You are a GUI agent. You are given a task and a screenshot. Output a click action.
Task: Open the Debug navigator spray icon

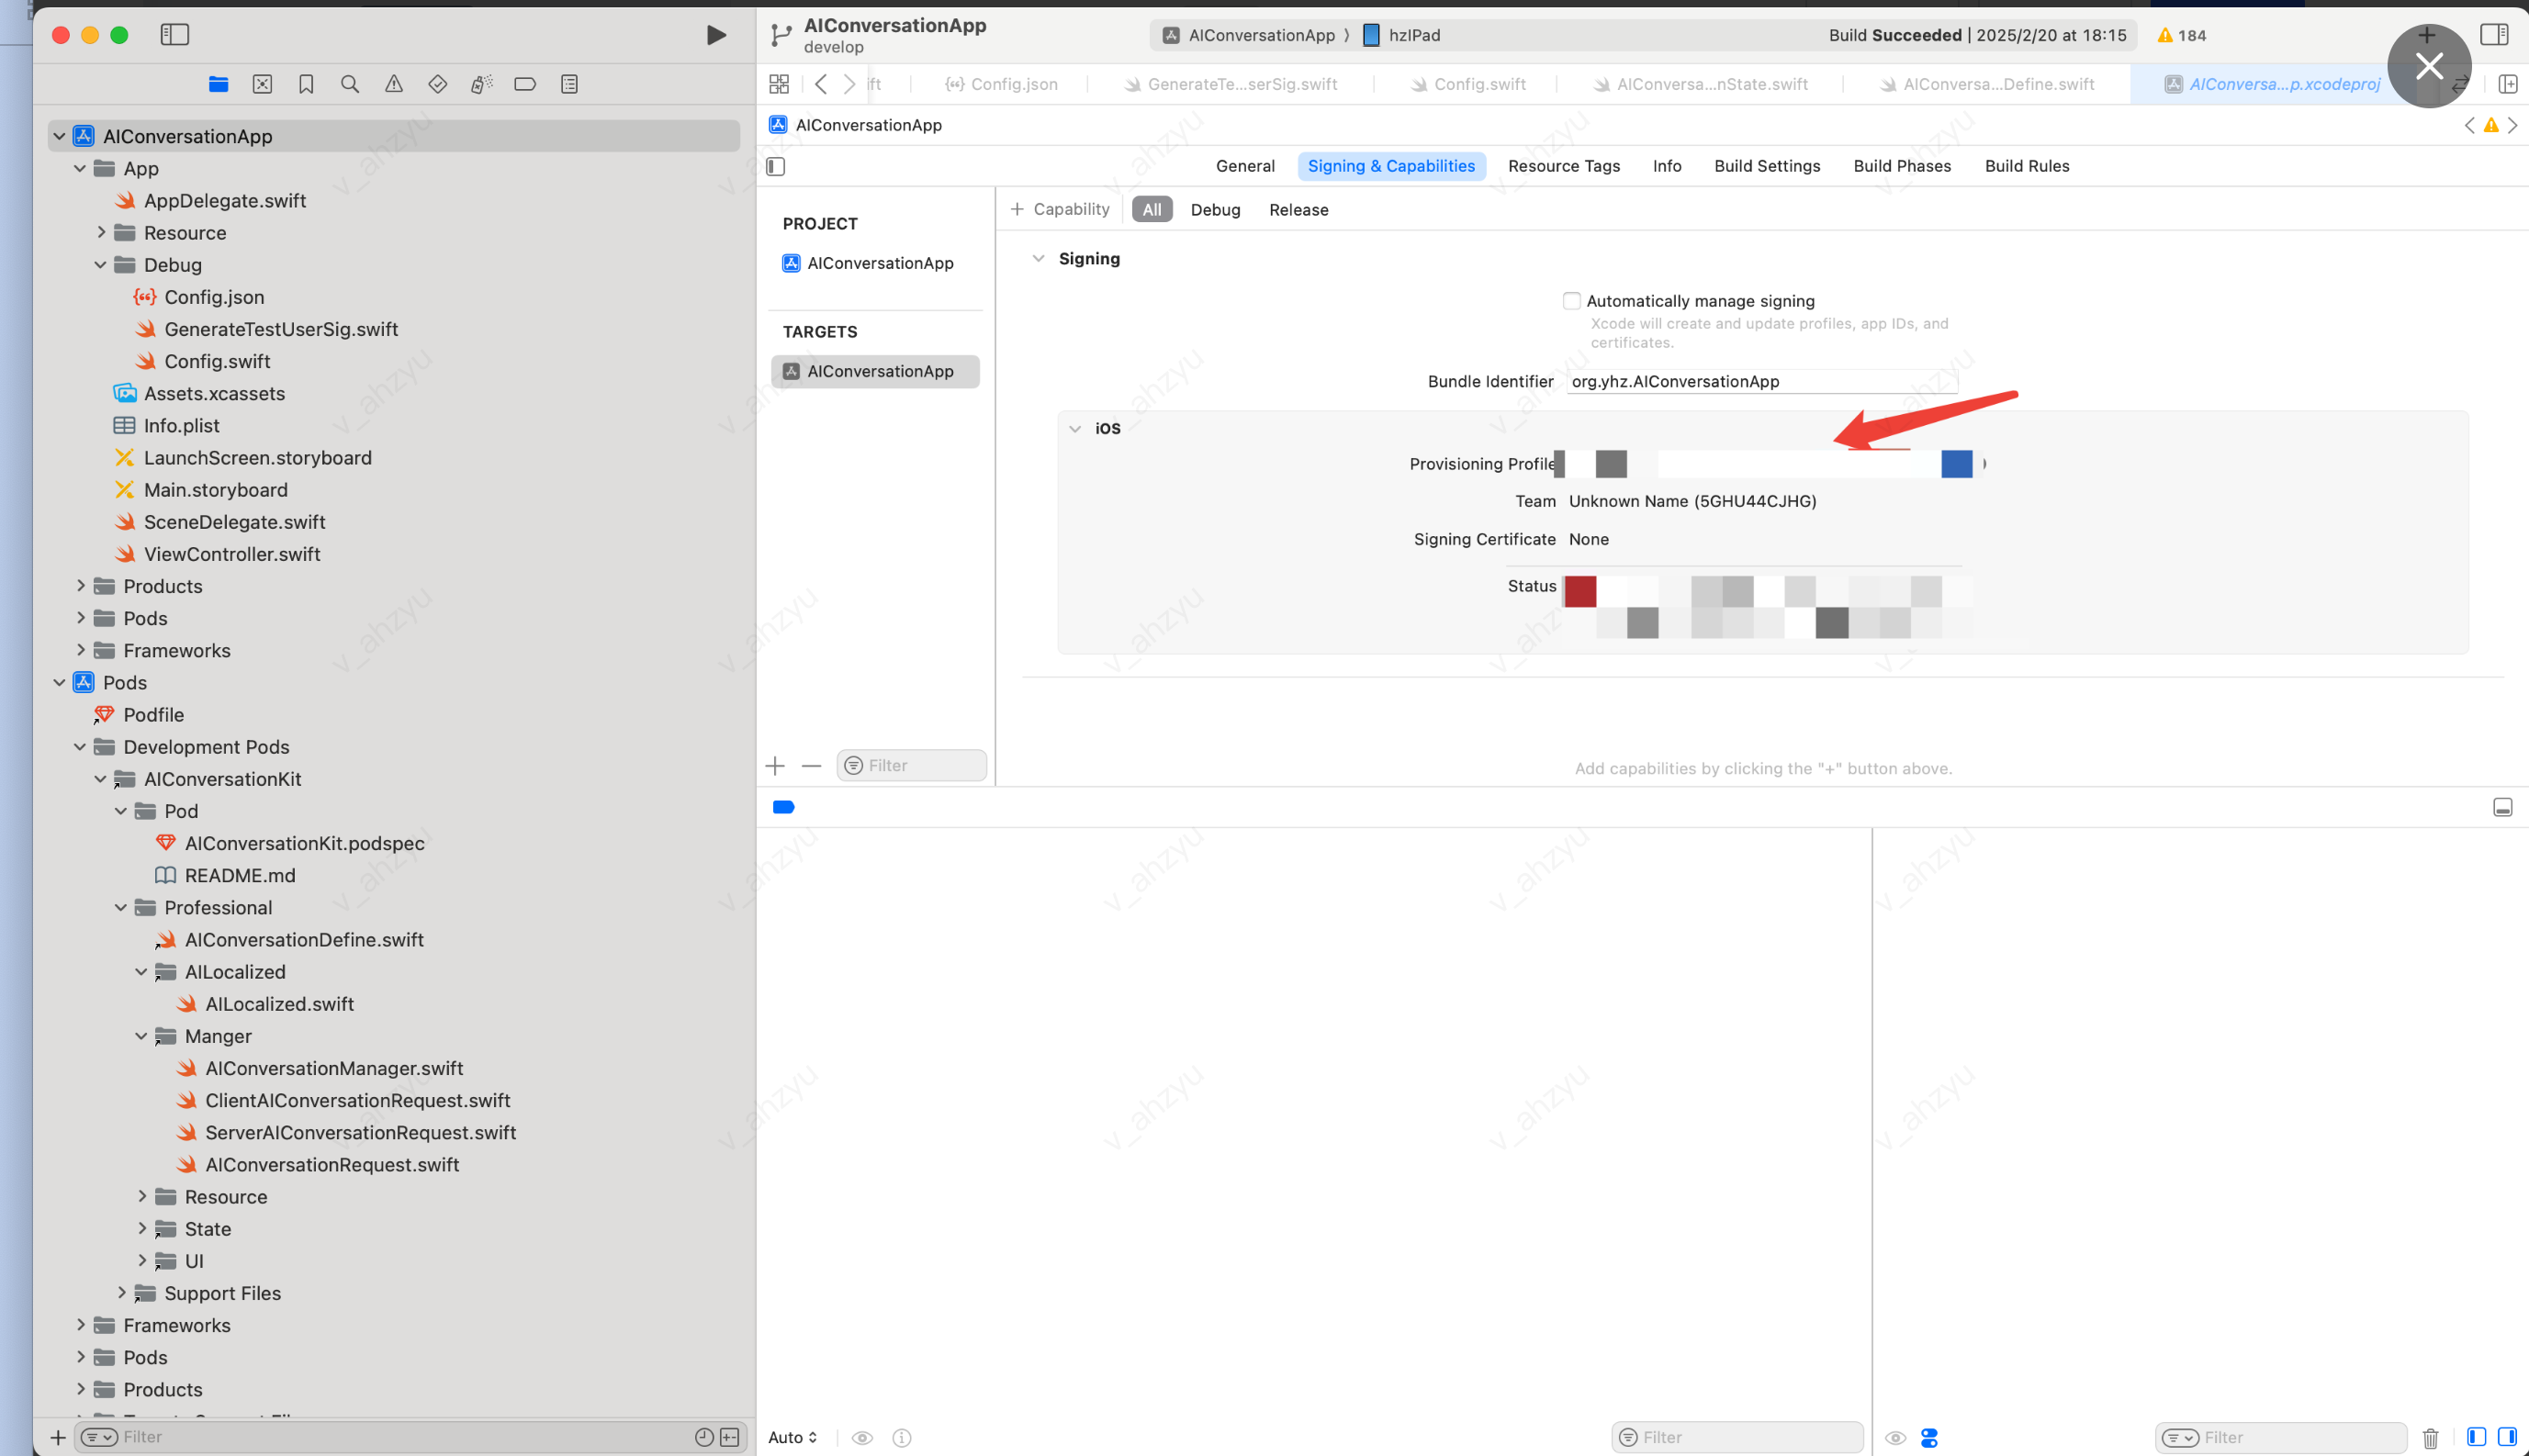(481, 84)
